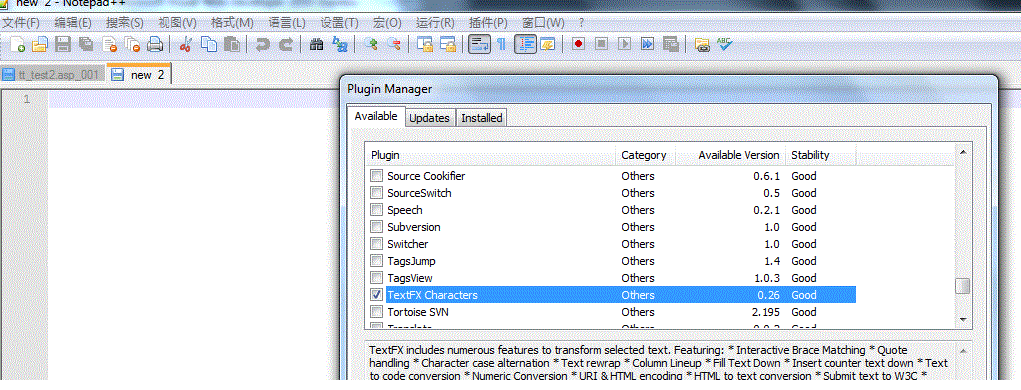Open the 文件(F) menu

point(21,22)
